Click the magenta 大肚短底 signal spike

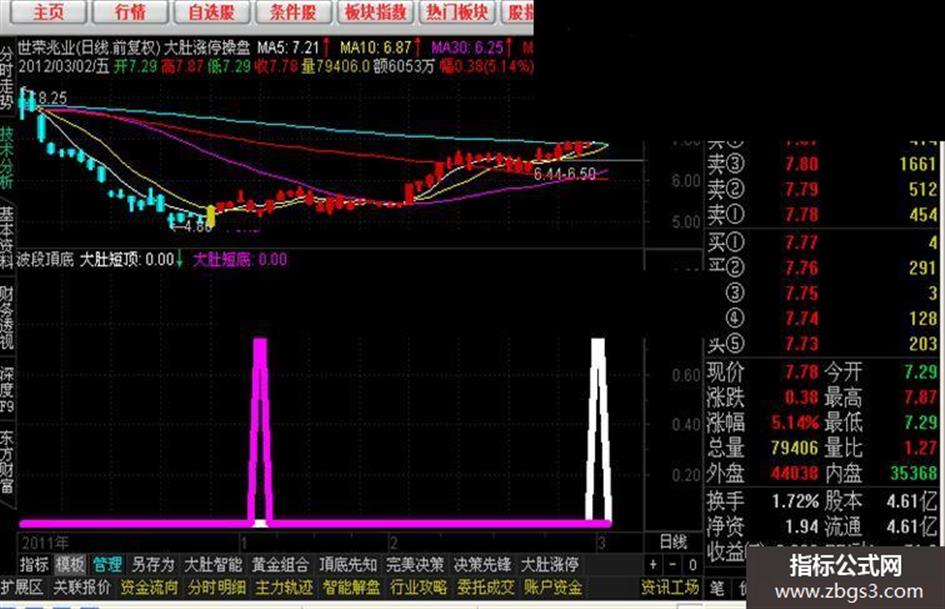(x=260, y=429)
